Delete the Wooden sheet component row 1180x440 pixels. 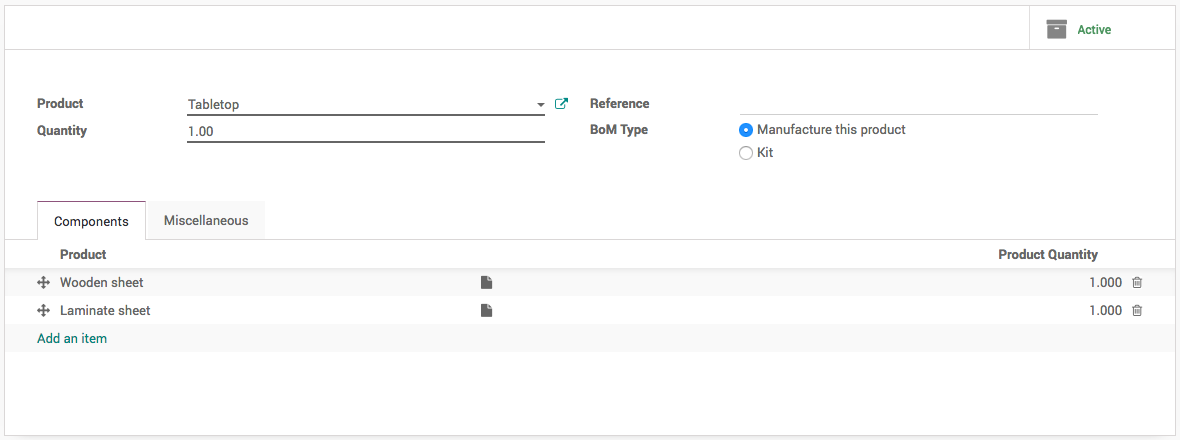pos(1137,283)
